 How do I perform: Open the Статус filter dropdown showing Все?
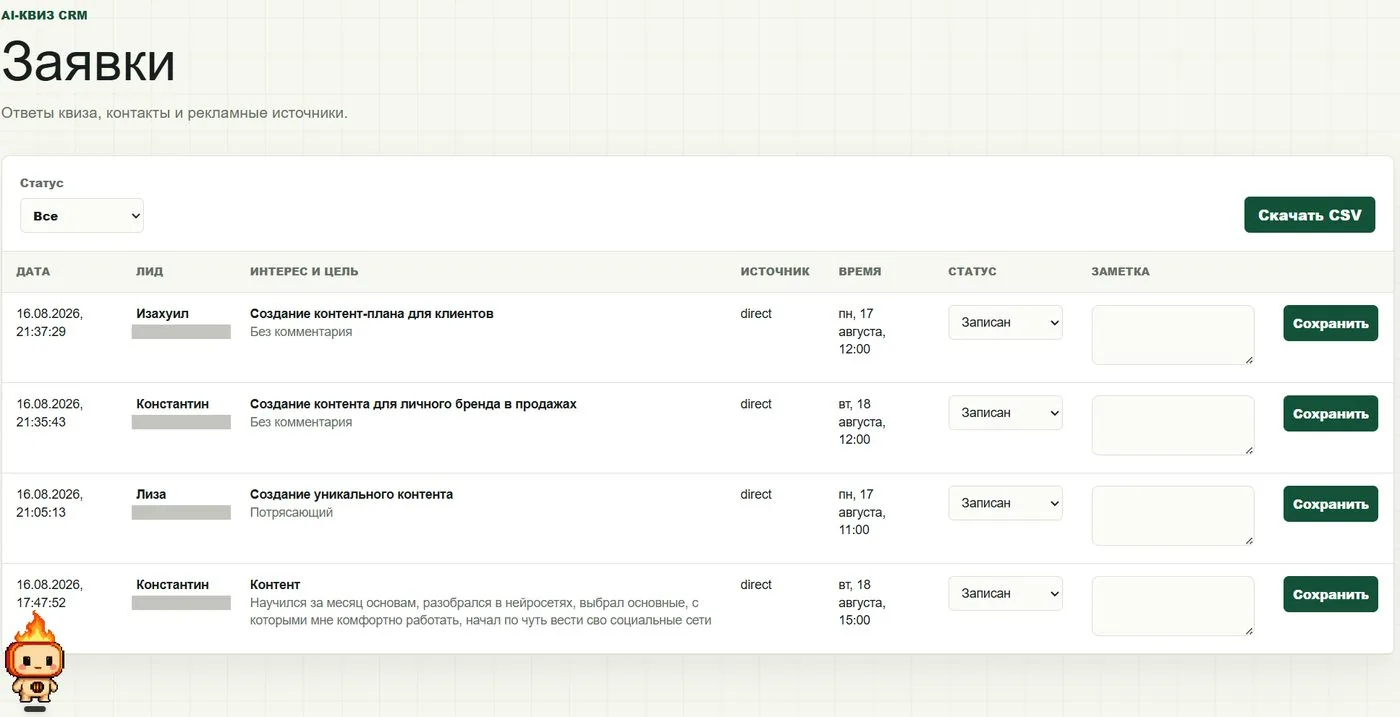click(x=82, y=216)
